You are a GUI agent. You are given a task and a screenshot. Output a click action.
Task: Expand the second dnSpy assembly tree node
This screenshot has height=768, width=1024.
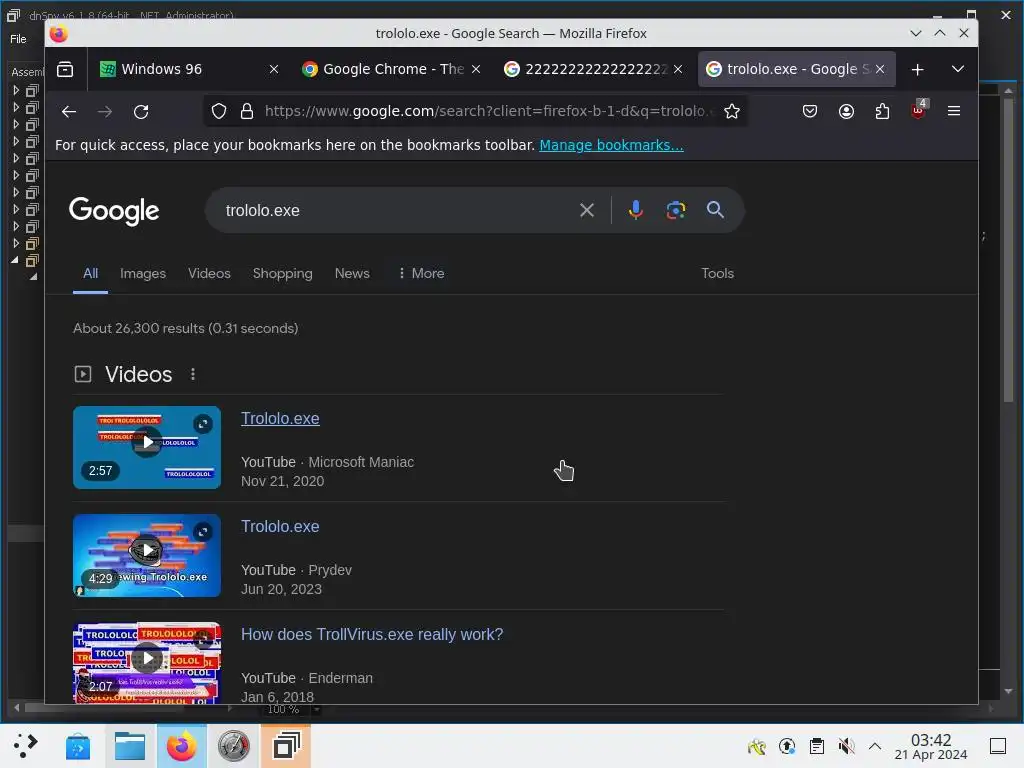(16, 107)
